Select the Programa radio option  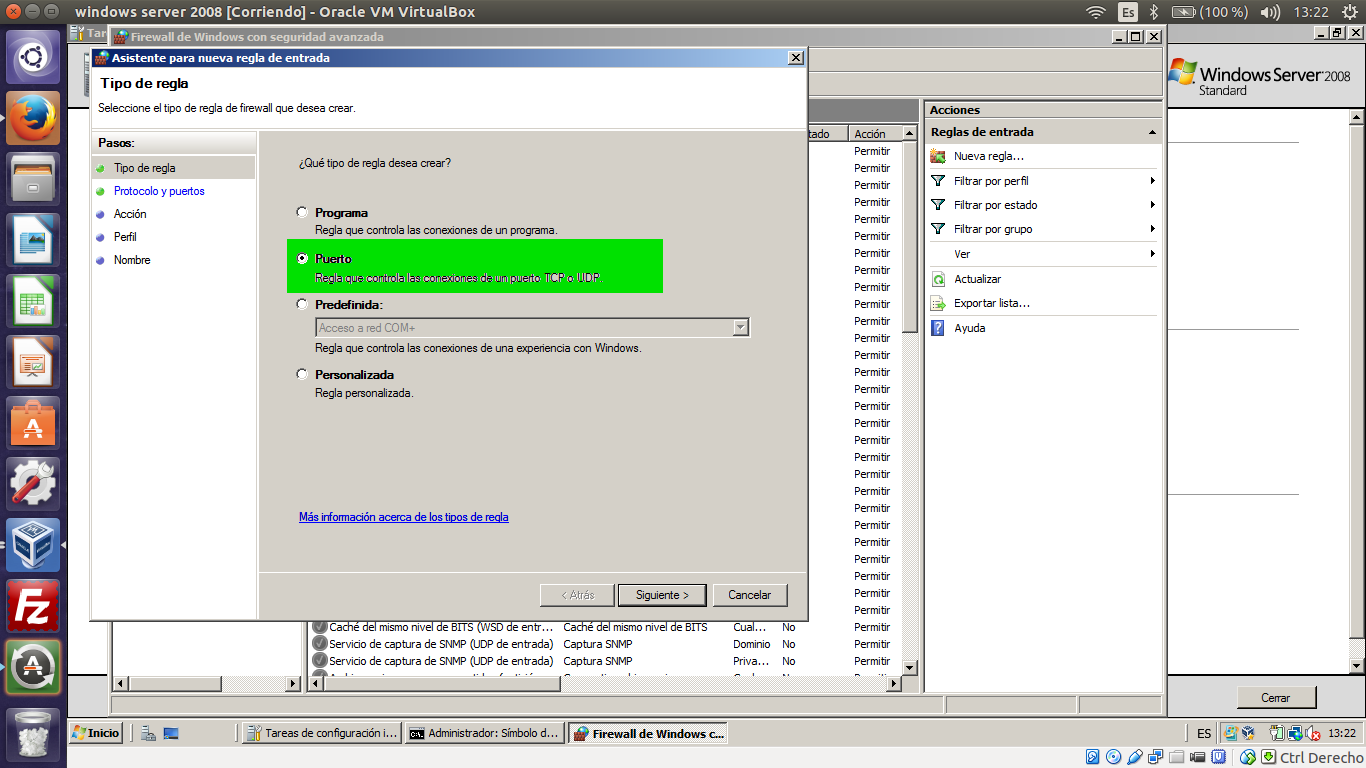302,212
